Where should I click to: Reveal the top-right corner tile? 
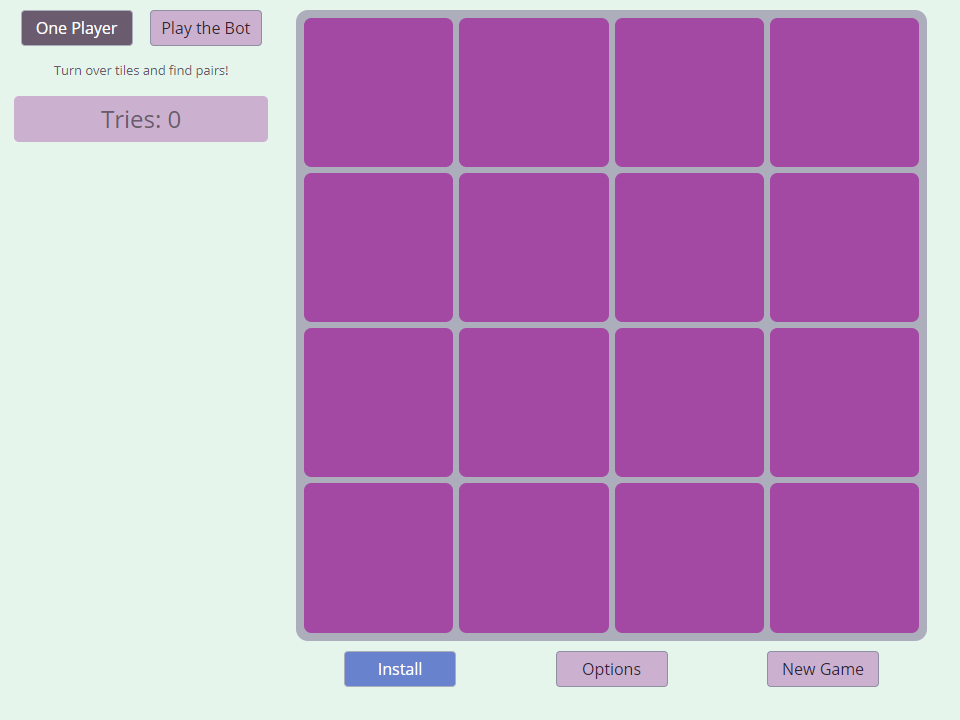[x=844, y=92]
